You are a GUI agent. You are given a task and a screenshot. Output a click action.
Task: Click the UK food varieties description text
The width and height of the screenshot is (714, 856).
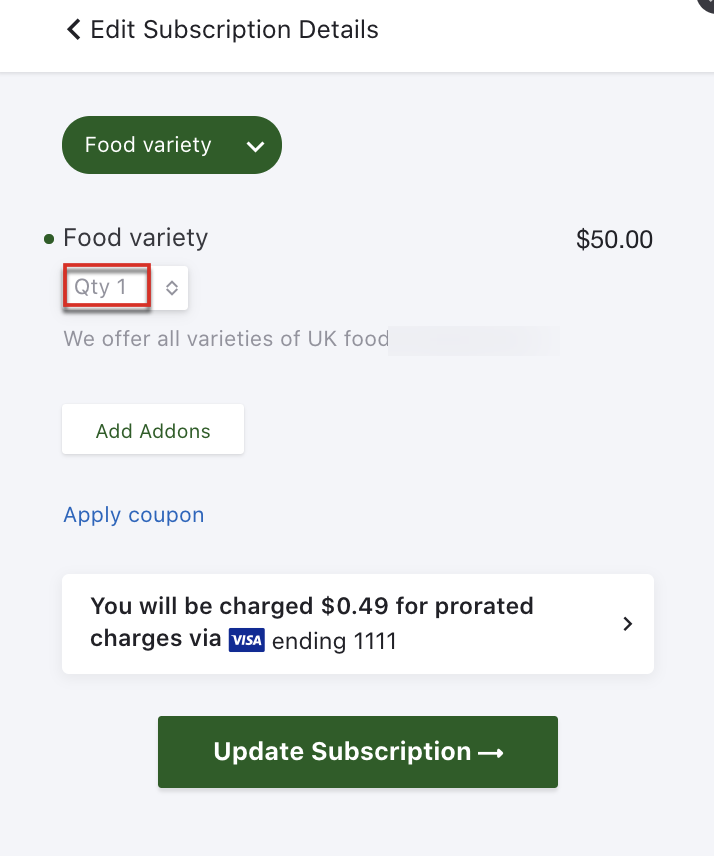click(227, 338)
